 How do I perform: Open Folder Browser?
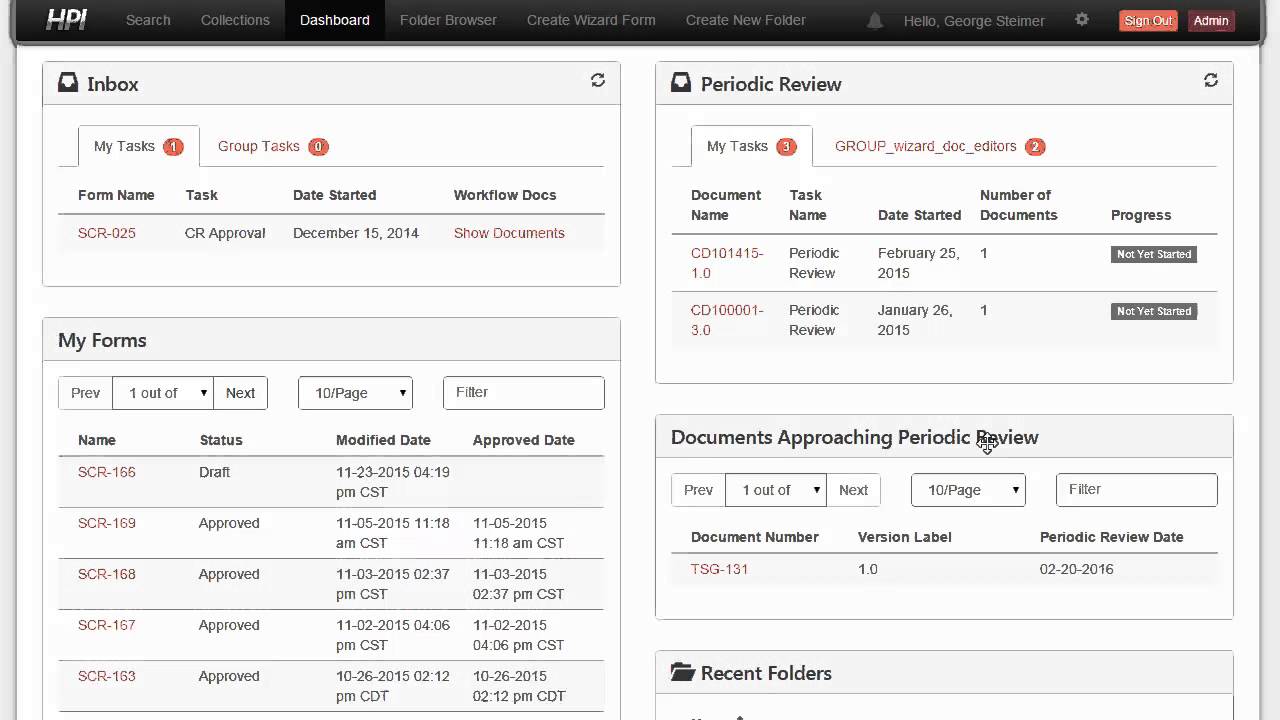coord(448,20)
